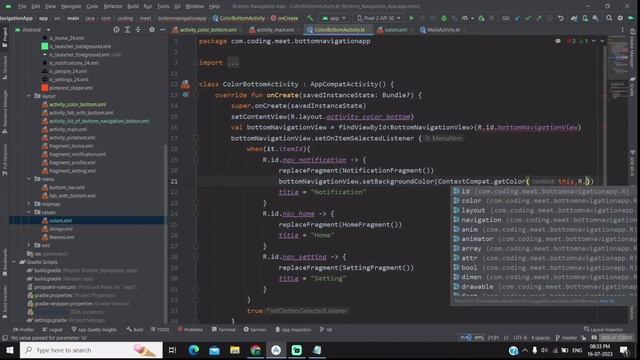Viewport: 640px width, 360px height.
Task: Click the rollback undo arrow in toolbar
Action: [561, 18]
